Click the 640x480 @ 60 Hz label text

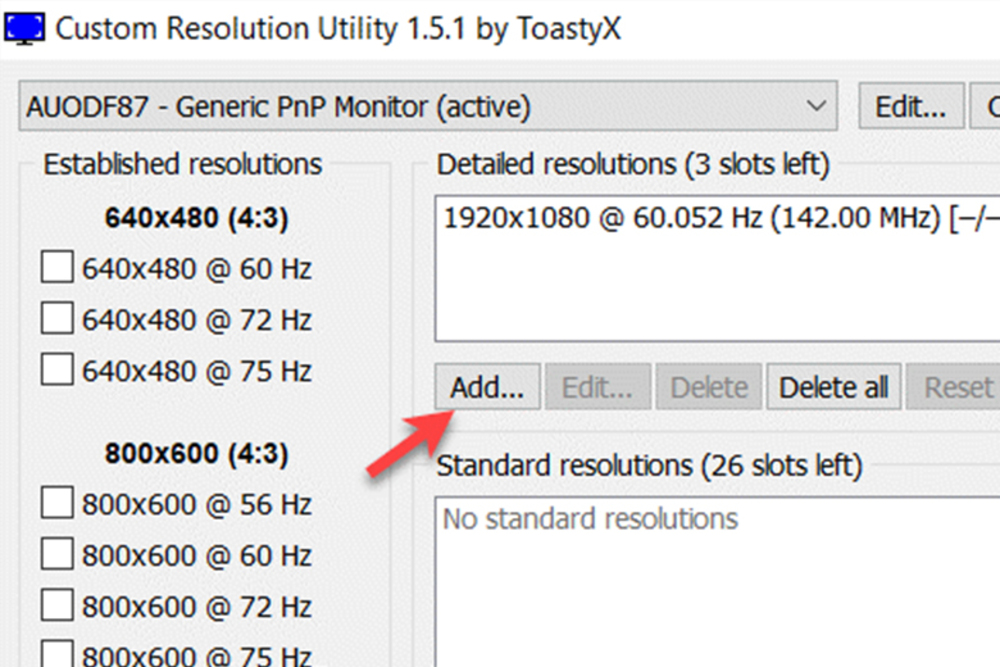(196, 268)
